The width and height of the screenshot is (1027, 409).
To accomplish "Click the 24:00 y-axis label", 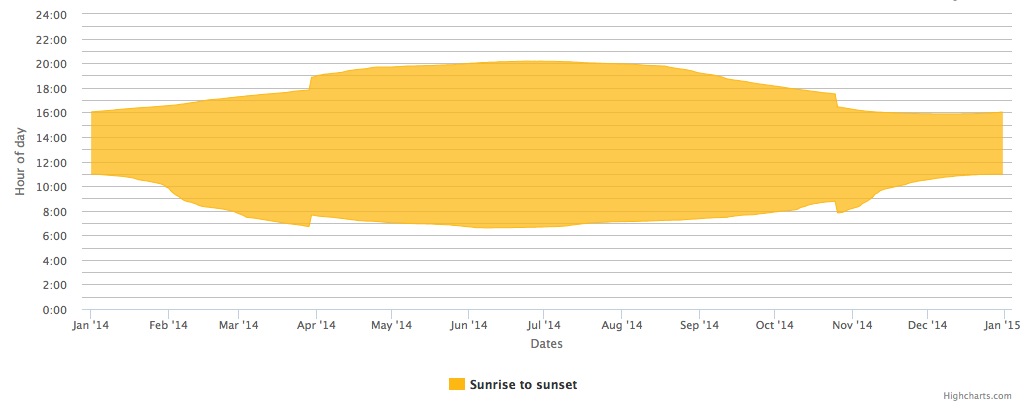I will pos(53,14).
